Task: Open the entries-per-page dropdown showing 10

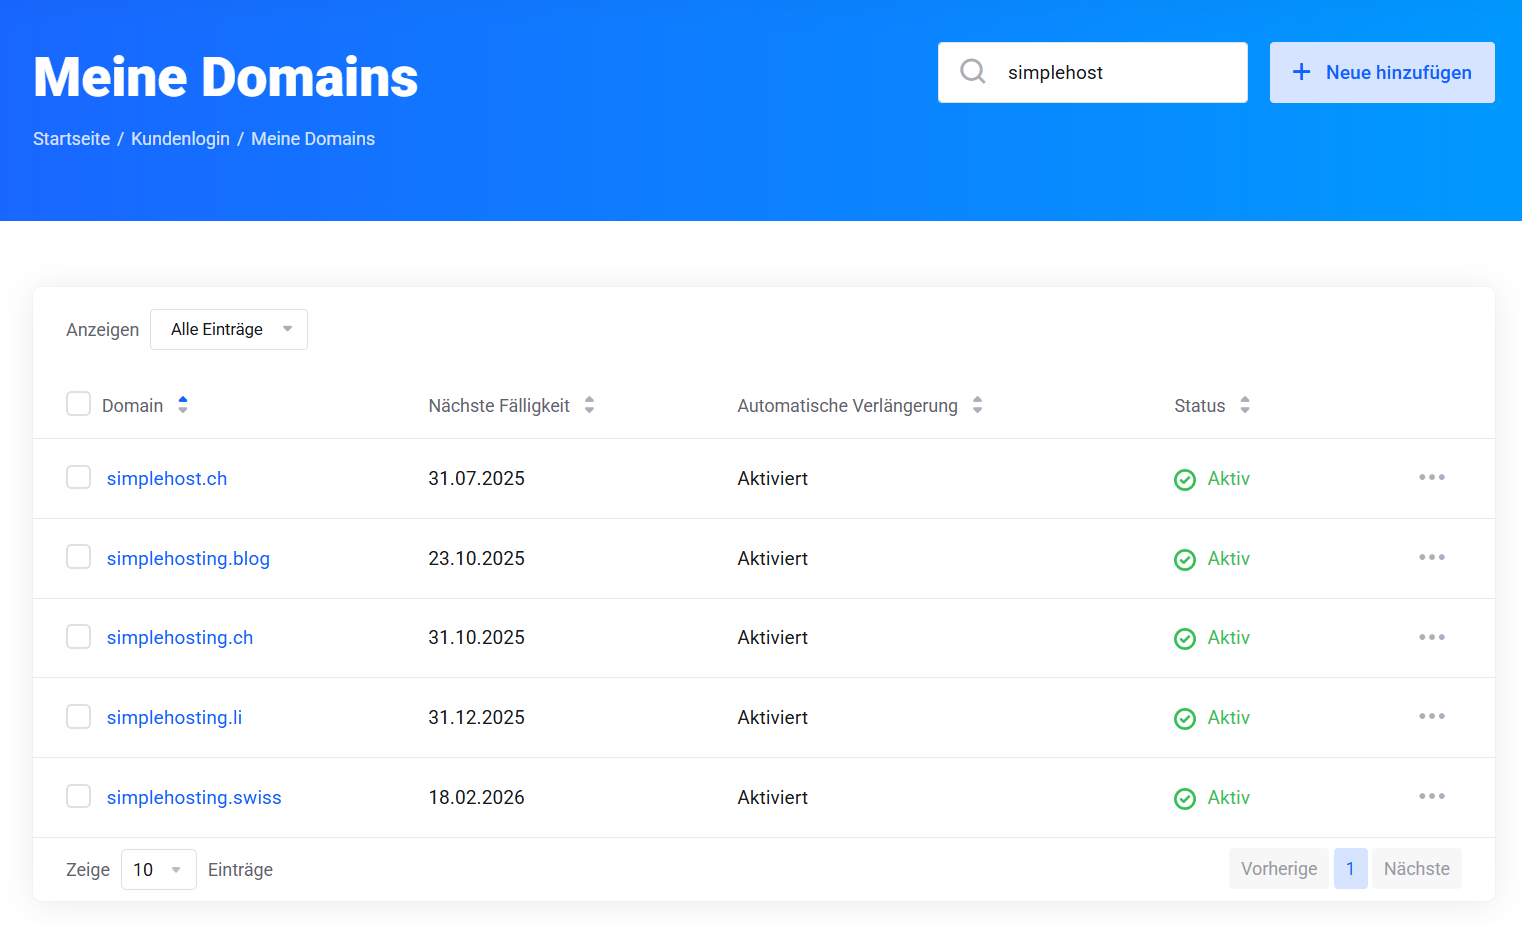Action: (158, 870)
